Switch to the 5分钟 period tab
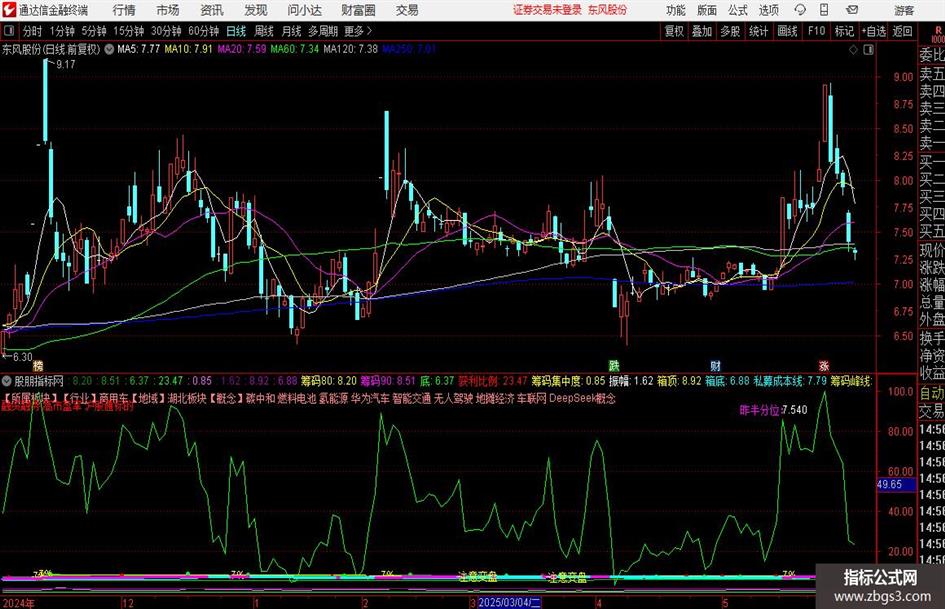Screen dimensions: 945x609 [x=93, y=31]
